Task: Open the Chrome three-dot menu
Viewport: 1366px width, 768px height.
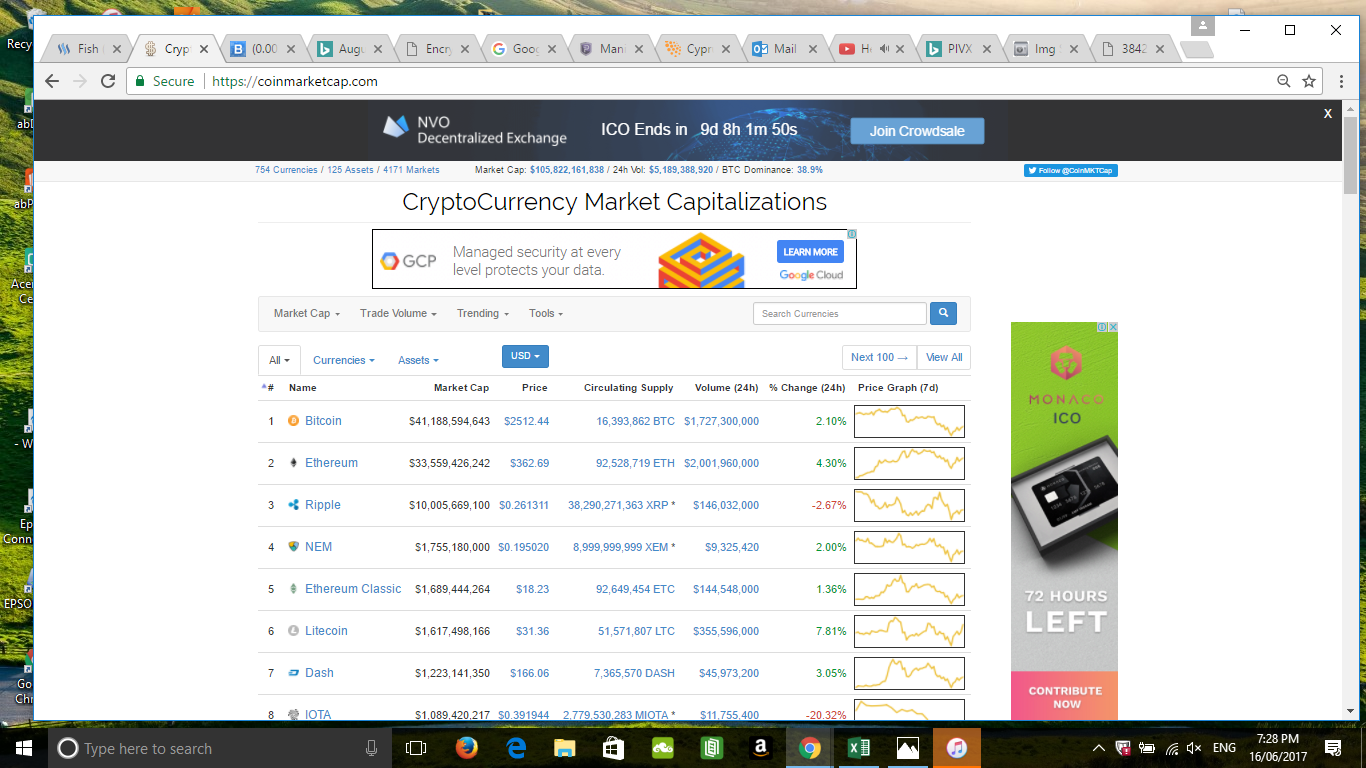Action: click(1341, 81)
